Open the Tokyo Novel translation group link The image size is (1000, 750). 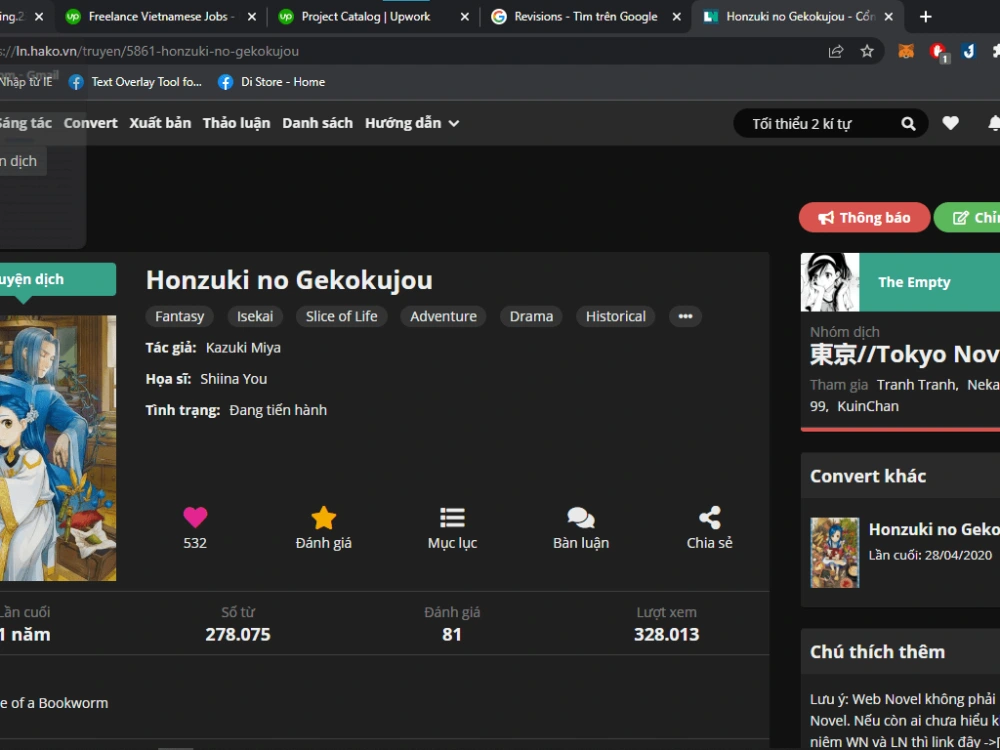coord(904,354)
